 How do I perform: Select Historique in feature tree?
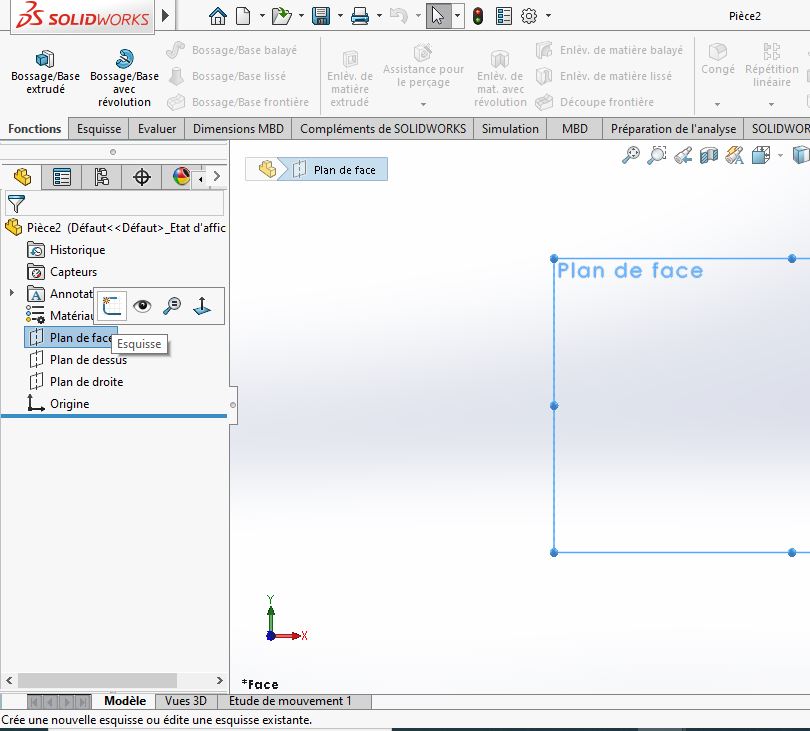coord(77,250)
